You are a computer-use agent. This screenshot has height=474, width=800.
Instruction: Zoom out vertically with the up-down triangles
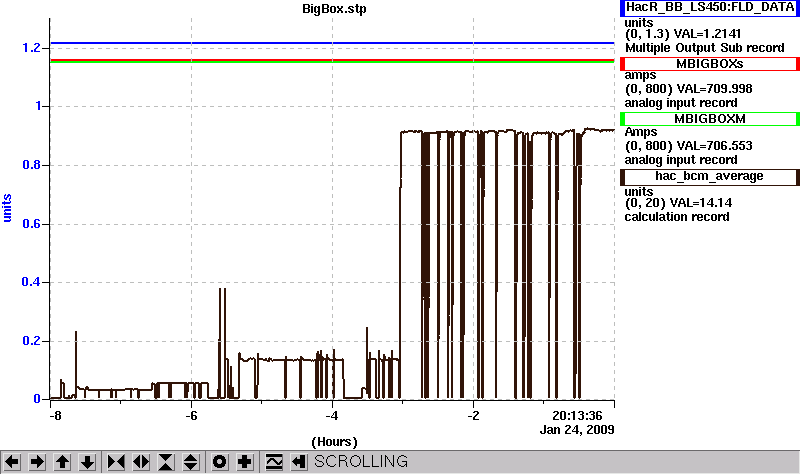pyautogui.click(x=191, y=462)
